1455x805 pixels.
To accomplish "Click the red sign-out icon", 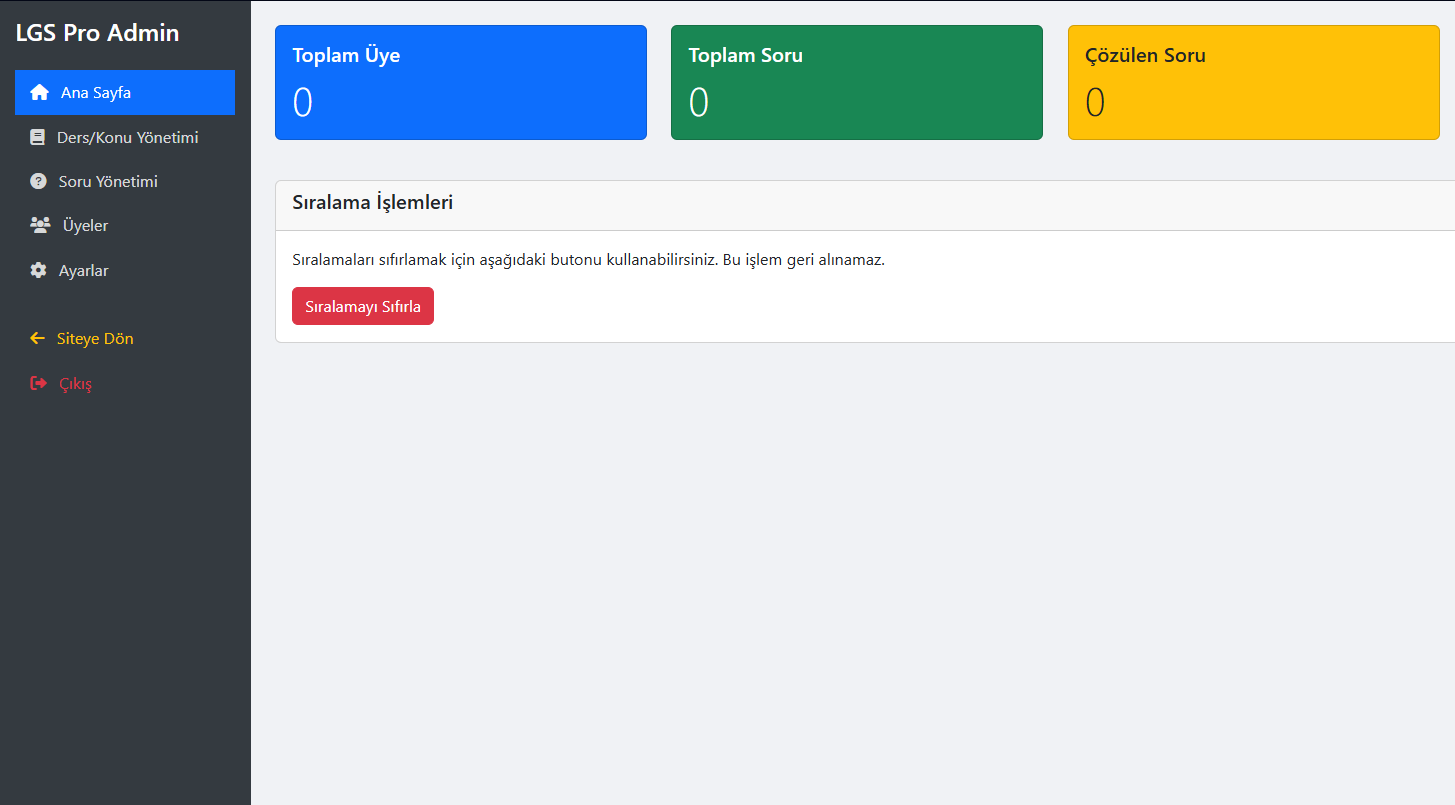I will point(39,384).
